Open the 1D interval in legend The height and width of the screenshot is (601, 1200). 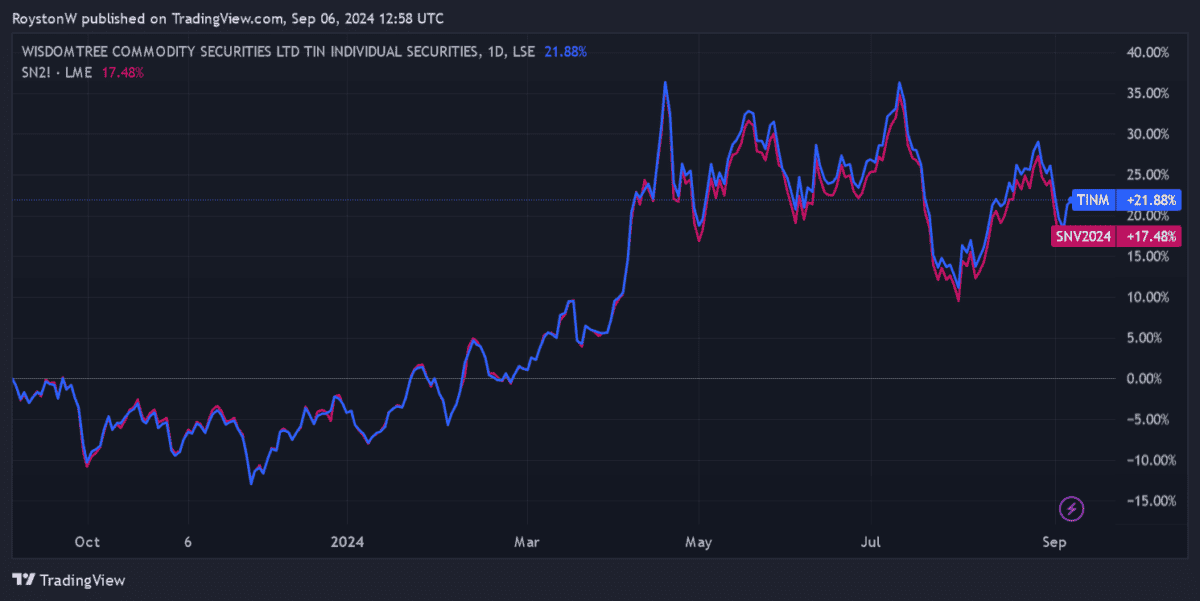click(x=495, y=52)
